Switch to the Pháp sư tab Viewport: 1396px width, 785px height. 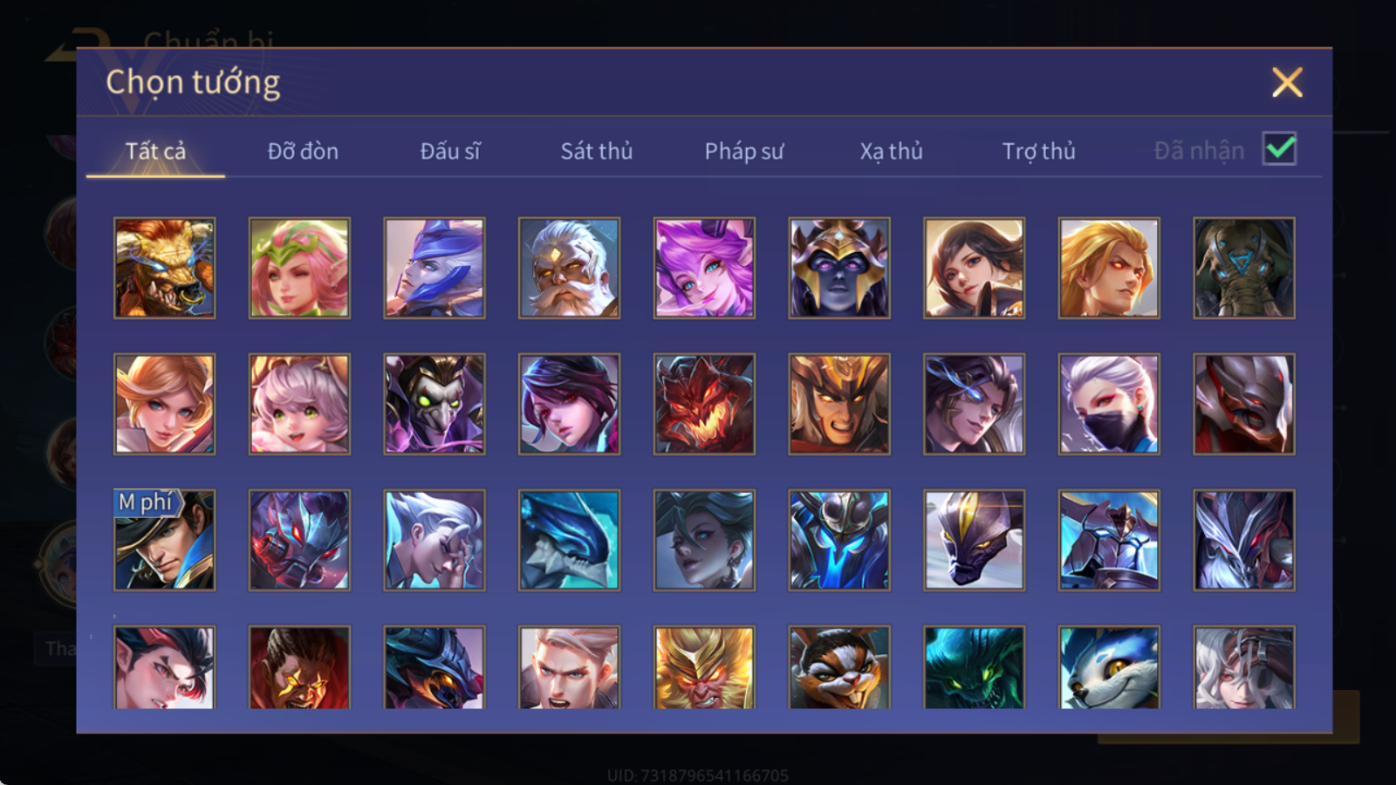(x=744, y=151)
